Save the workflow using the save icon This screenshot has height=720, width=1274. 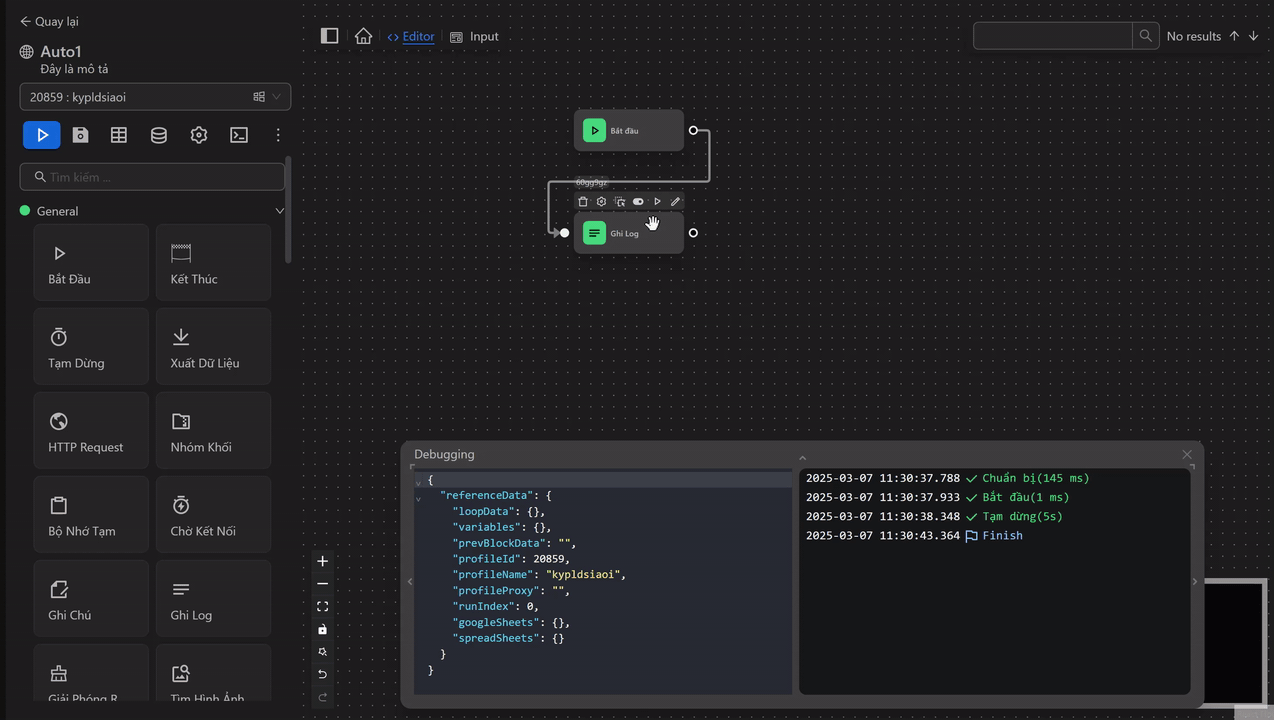80,134
